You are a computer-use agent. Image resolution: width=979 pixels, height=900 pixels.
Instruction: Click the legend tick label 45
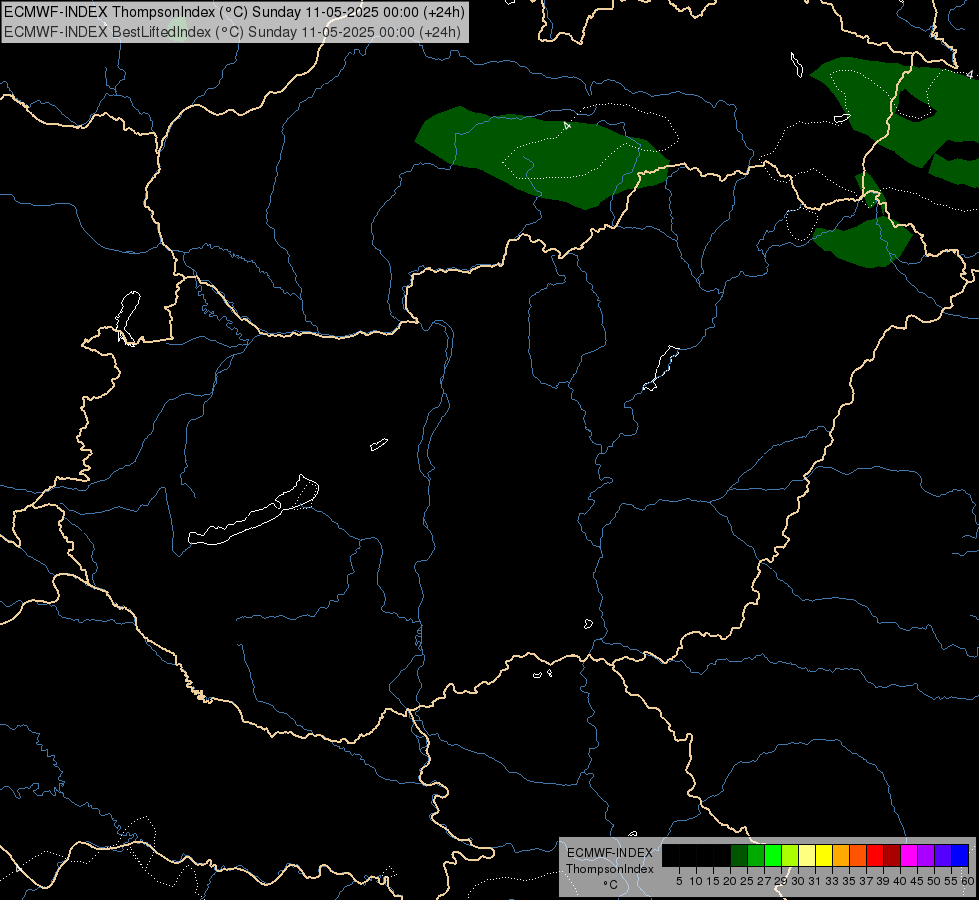click(x=918, y=881)
